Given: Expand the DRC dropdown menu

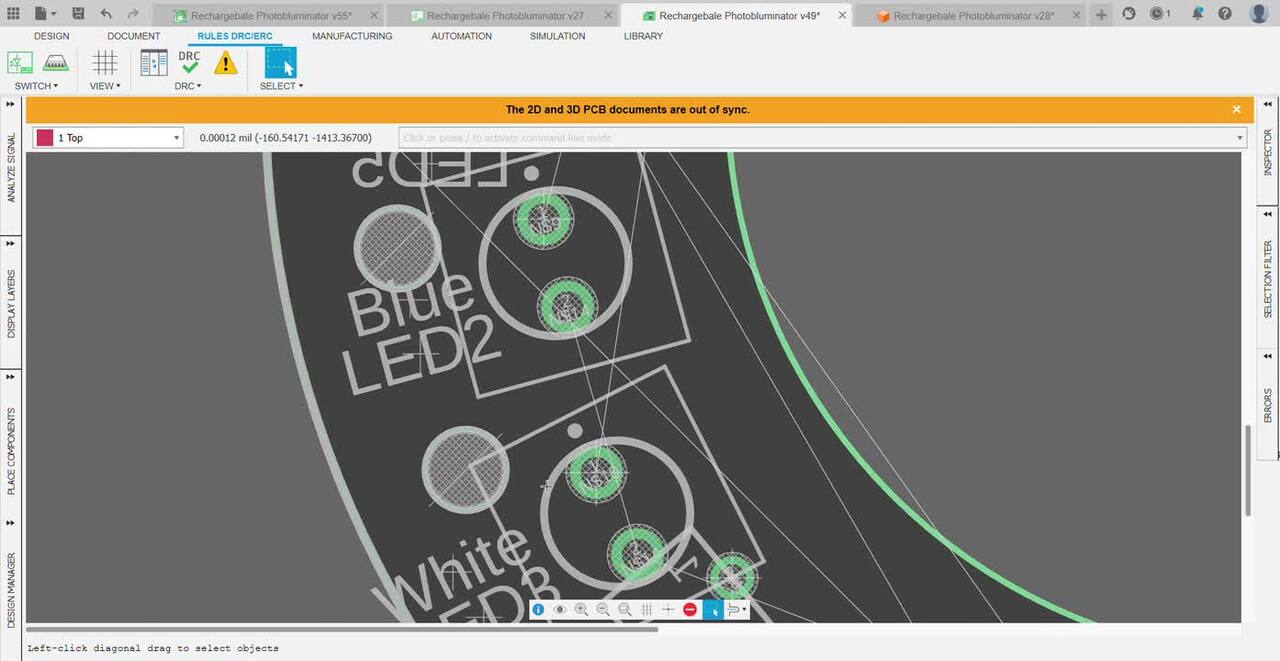Looking at the screenshot, I should 188,86.
